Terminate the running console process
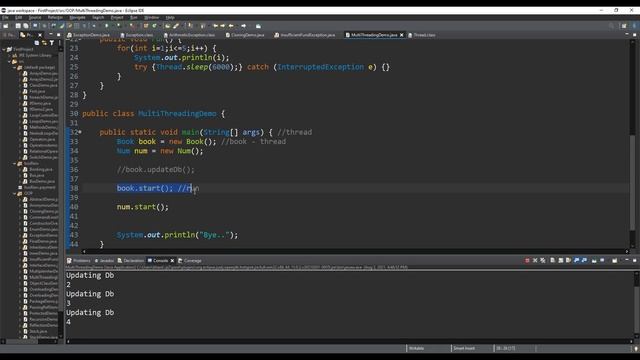Image resolution: width=640 pixels, height=360 pixels. [x=527, y=260]
